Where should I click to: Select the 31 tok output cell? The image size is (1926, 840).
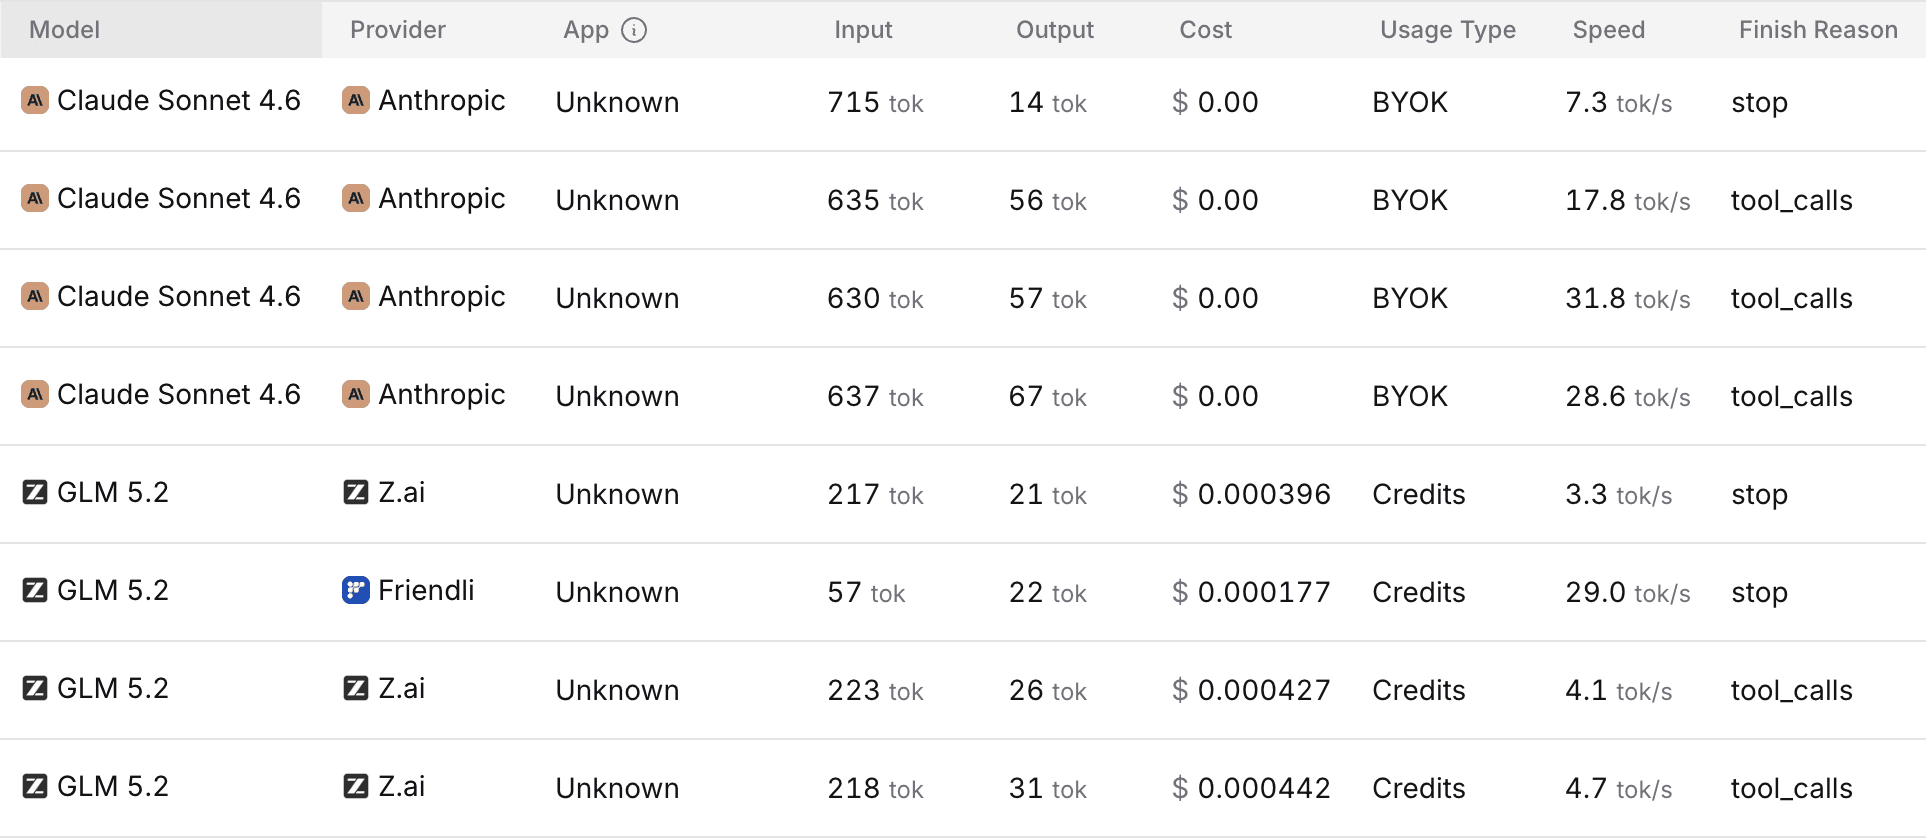click(1048, 788)
